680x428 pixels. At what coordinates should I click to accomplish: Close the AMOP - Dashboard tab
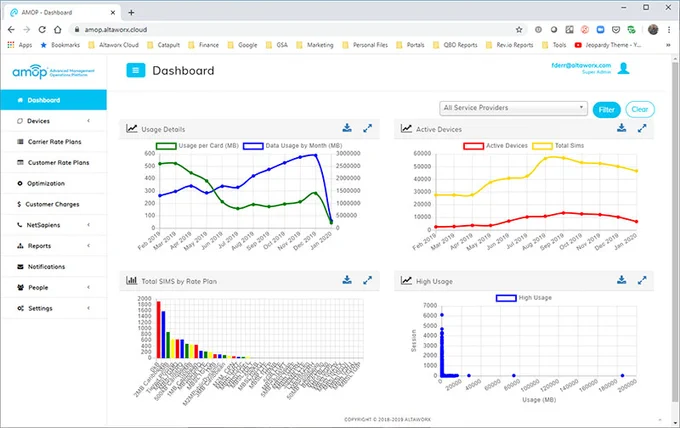(113, 13)
